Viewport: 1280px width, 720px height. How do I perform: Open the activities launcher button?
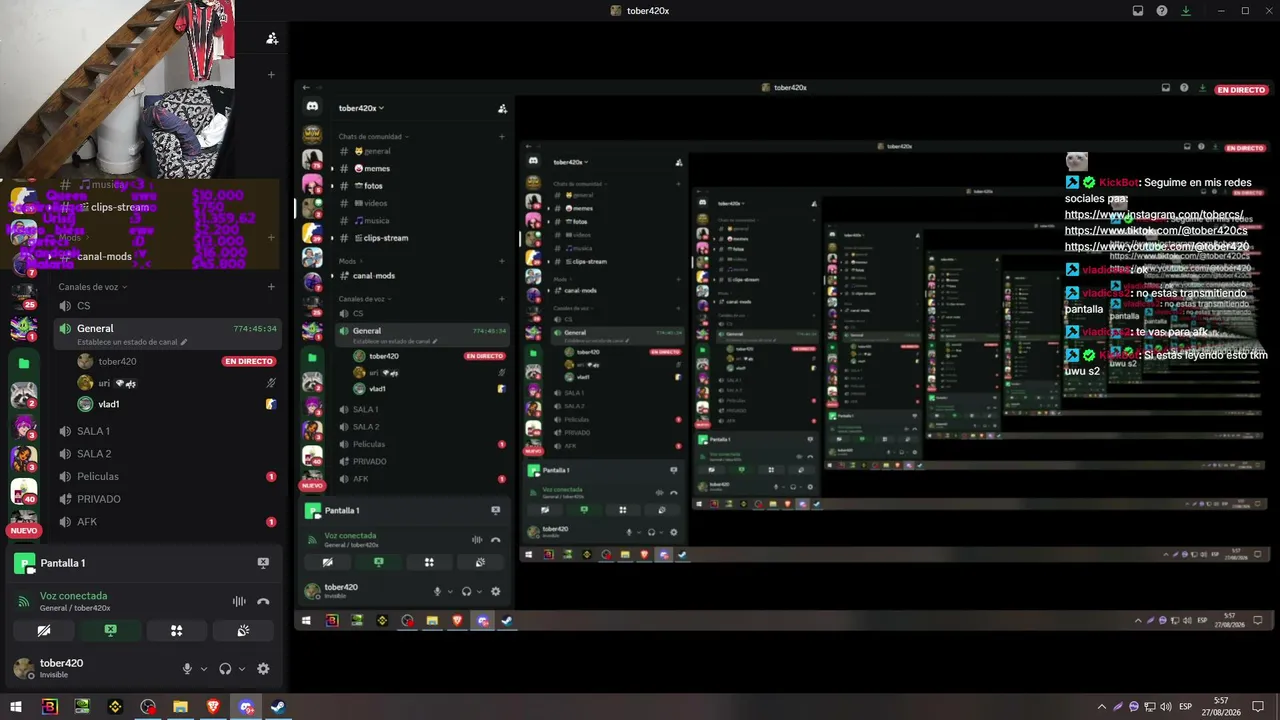click(176, 631)
